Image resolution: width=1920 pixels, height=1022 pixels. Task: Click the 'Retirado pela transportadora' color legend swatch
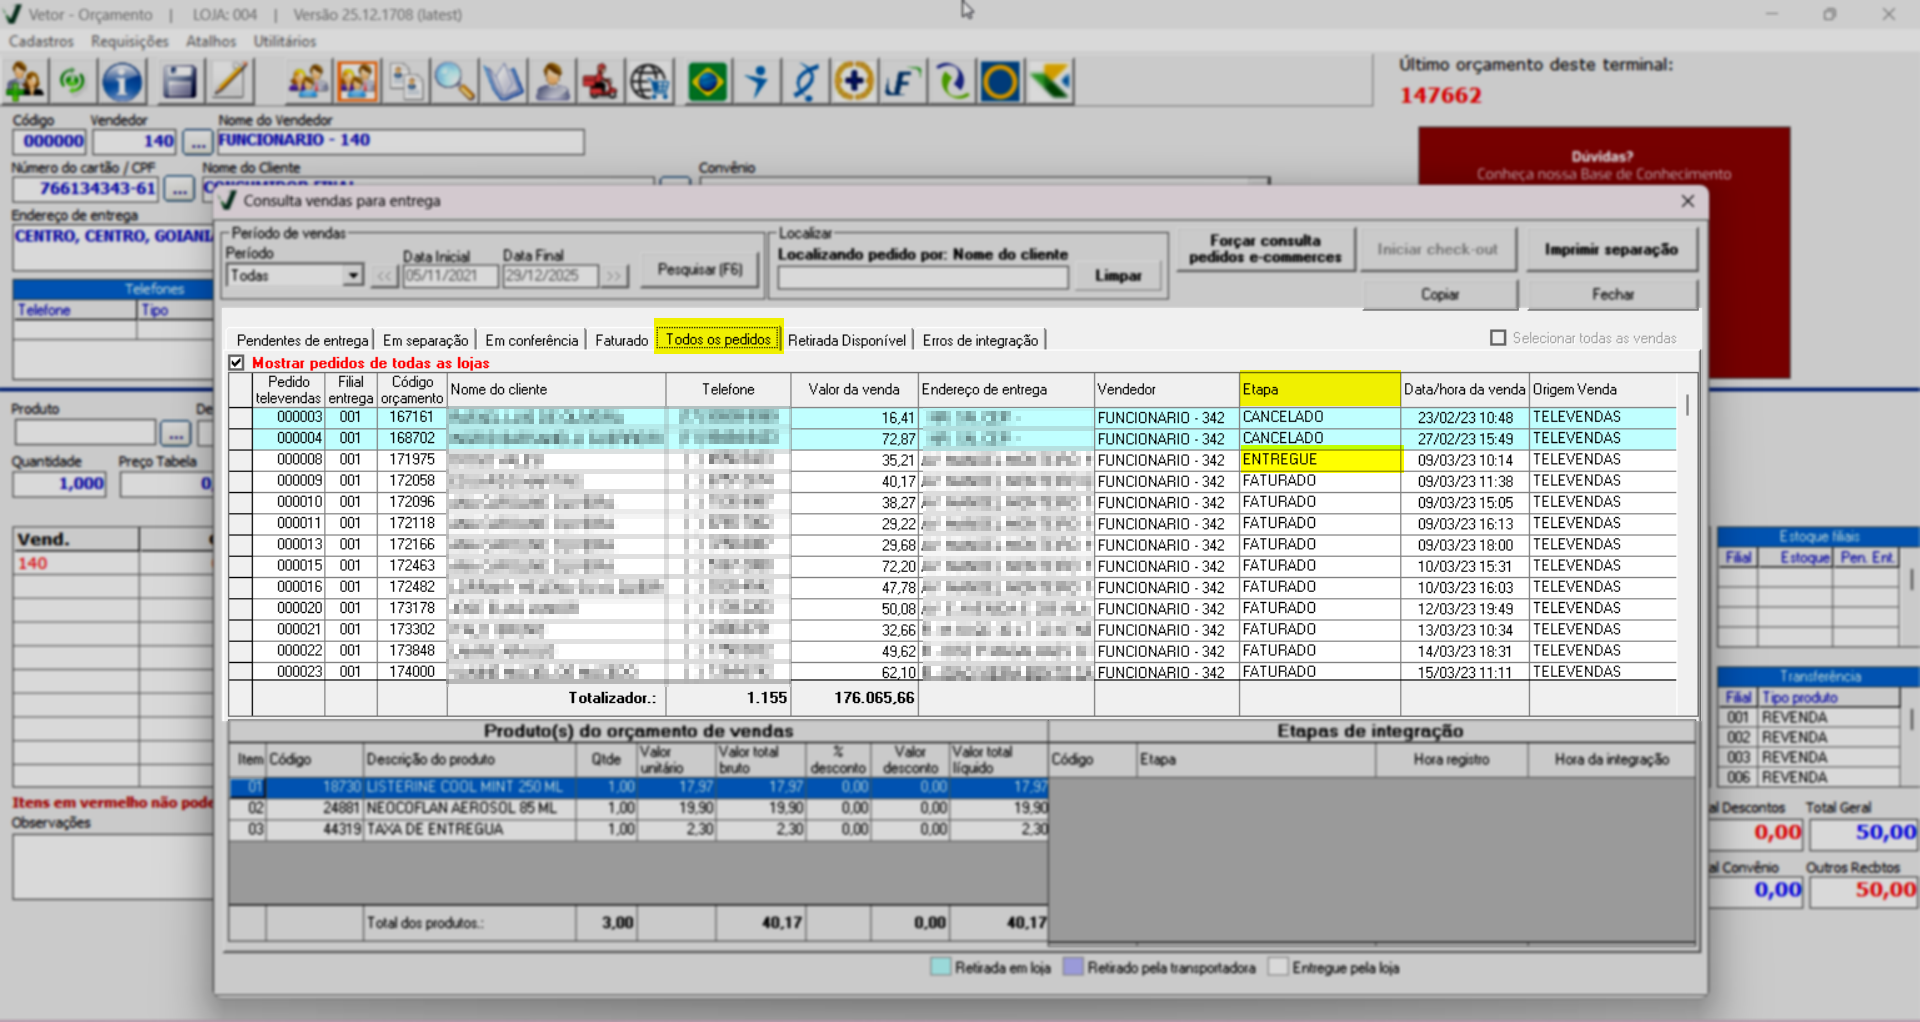click(x=1073, y=967)
